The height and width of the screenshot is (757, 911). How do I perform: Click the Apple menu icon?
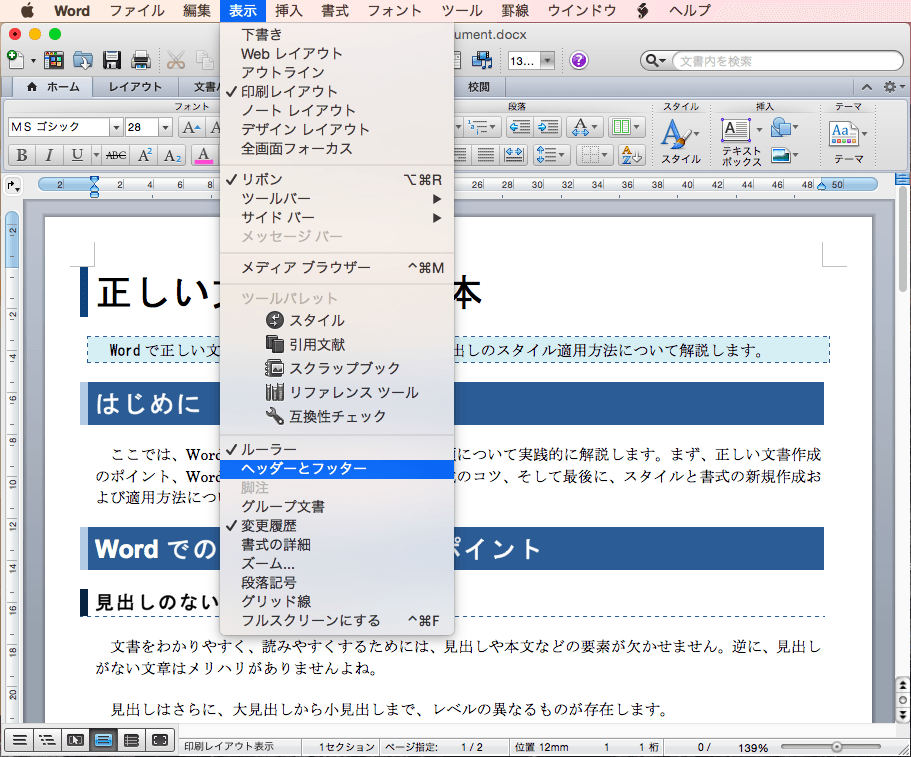pos(27,10)
